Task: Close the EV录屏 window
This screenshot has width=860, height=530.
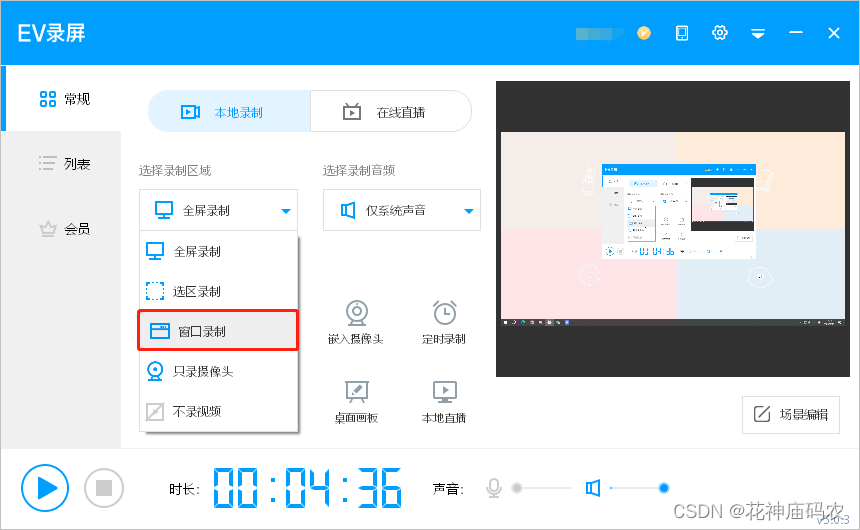Action: click(834, 33)
